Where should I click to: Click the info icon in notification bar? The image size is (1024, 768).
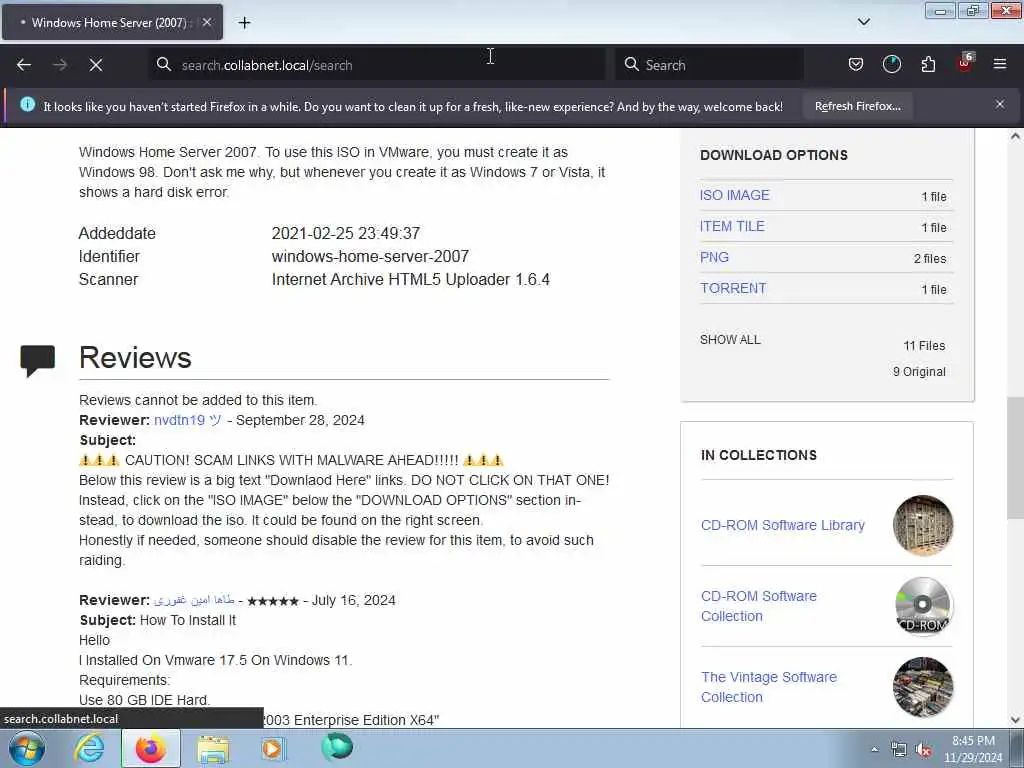coord(27,104)
